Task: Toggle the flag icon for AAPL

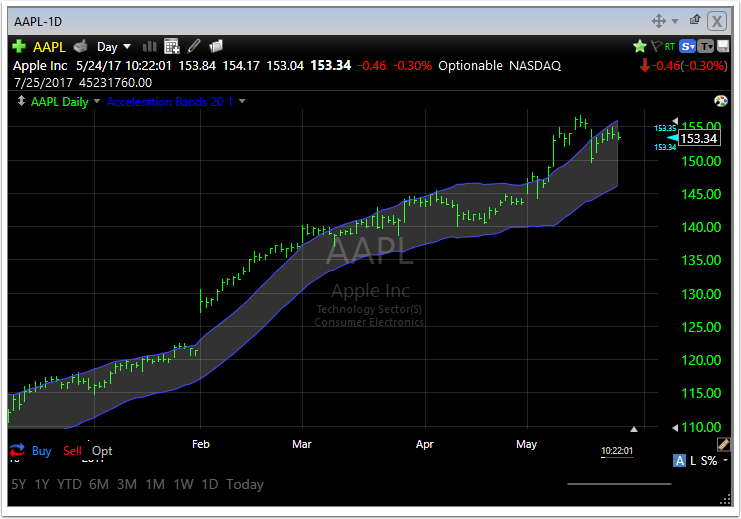Action: pyautogui.click(x=656, y=46)
